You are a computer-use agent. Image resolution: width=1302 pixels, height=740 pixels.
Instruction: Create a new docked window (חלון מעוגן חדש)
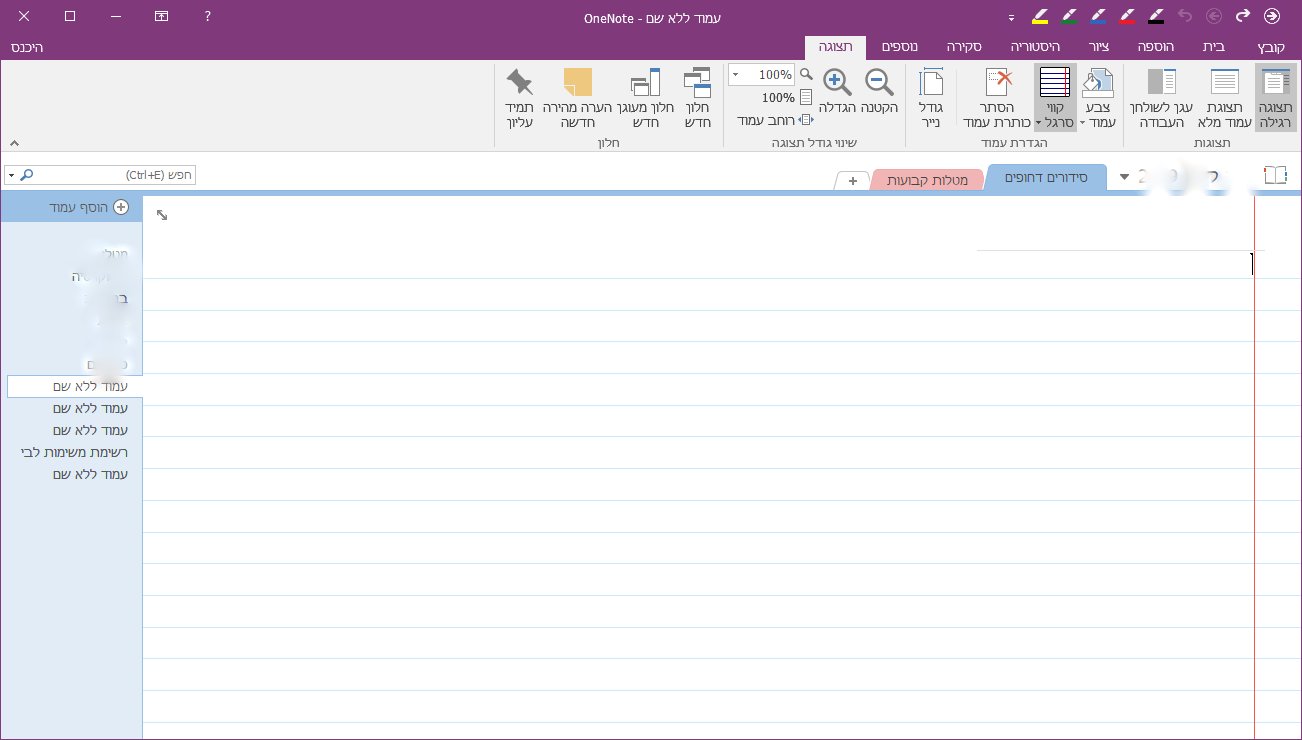[643, 95]
